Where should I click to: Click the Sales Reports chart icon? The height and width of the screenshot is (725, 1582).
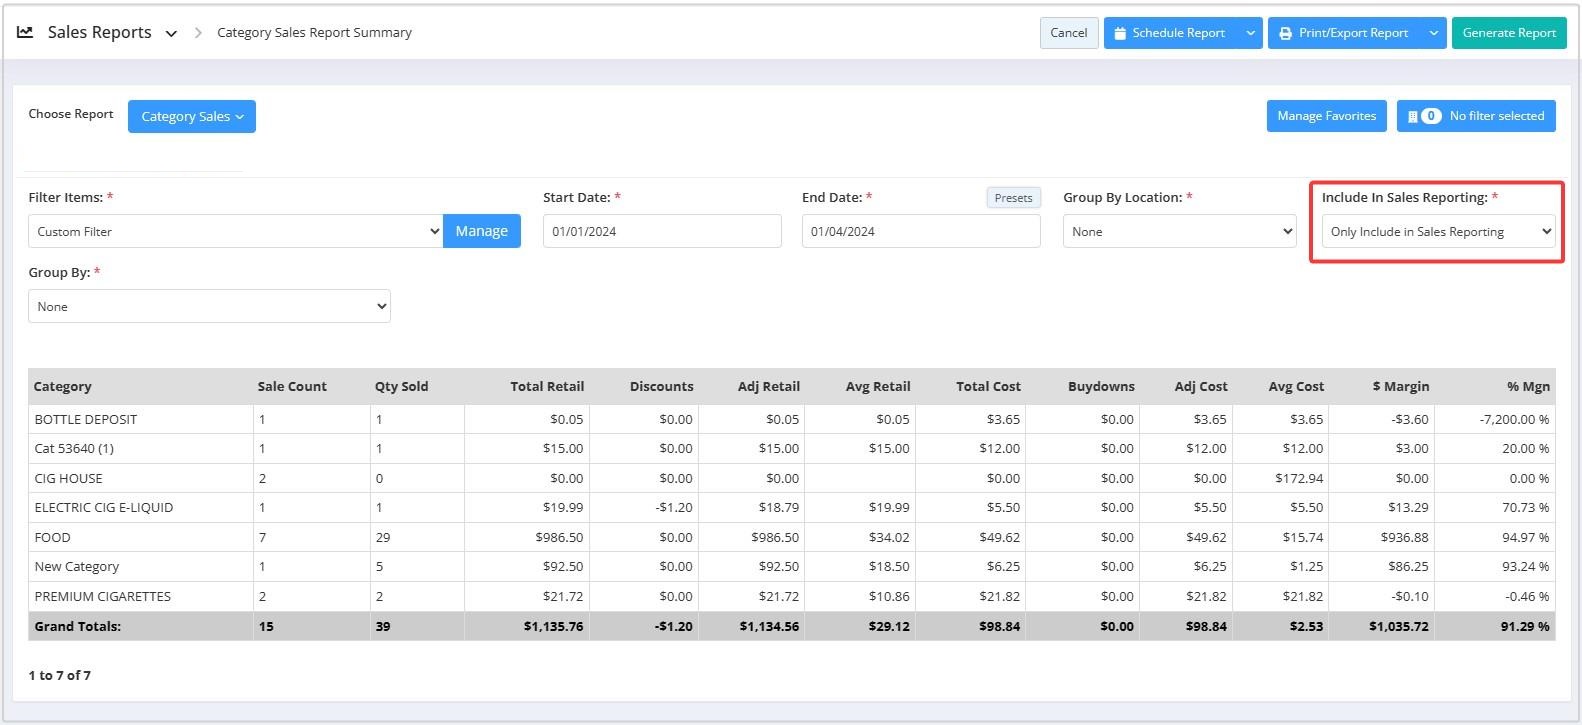point(25,32)
